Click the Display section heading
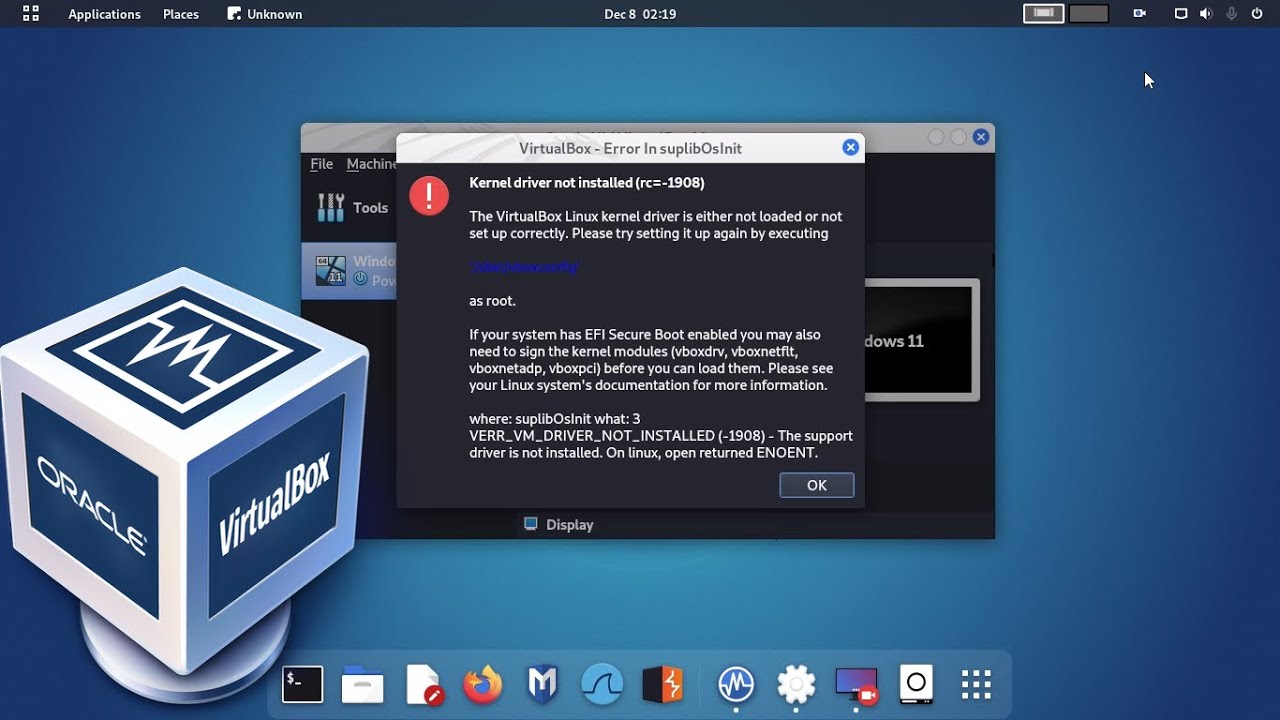1280x720 pixels. [x=569, y=524]
